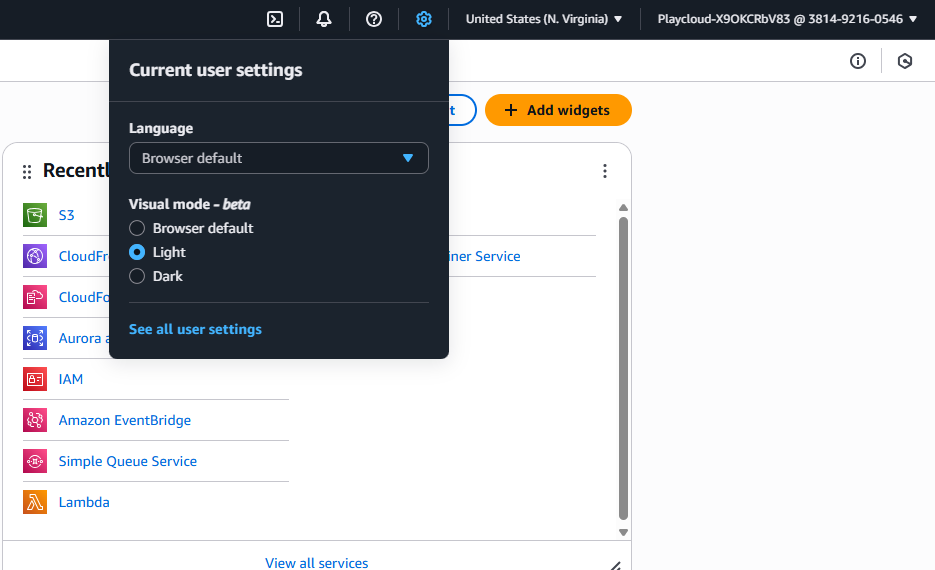Click the Lambda service icon
The image size is (935, 570).
(35, 502)
